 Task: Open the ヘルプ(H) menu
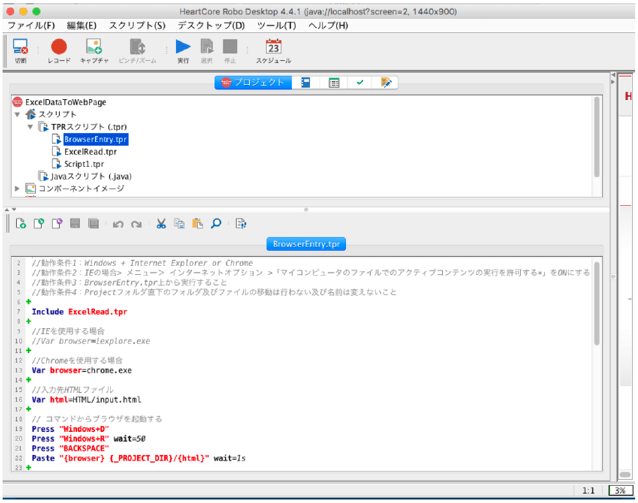328,26
